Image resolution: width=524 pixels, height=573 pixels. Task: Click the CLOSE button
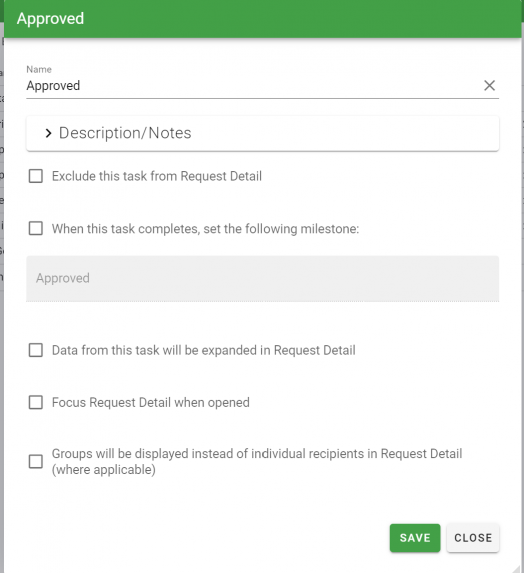point(473,538)
